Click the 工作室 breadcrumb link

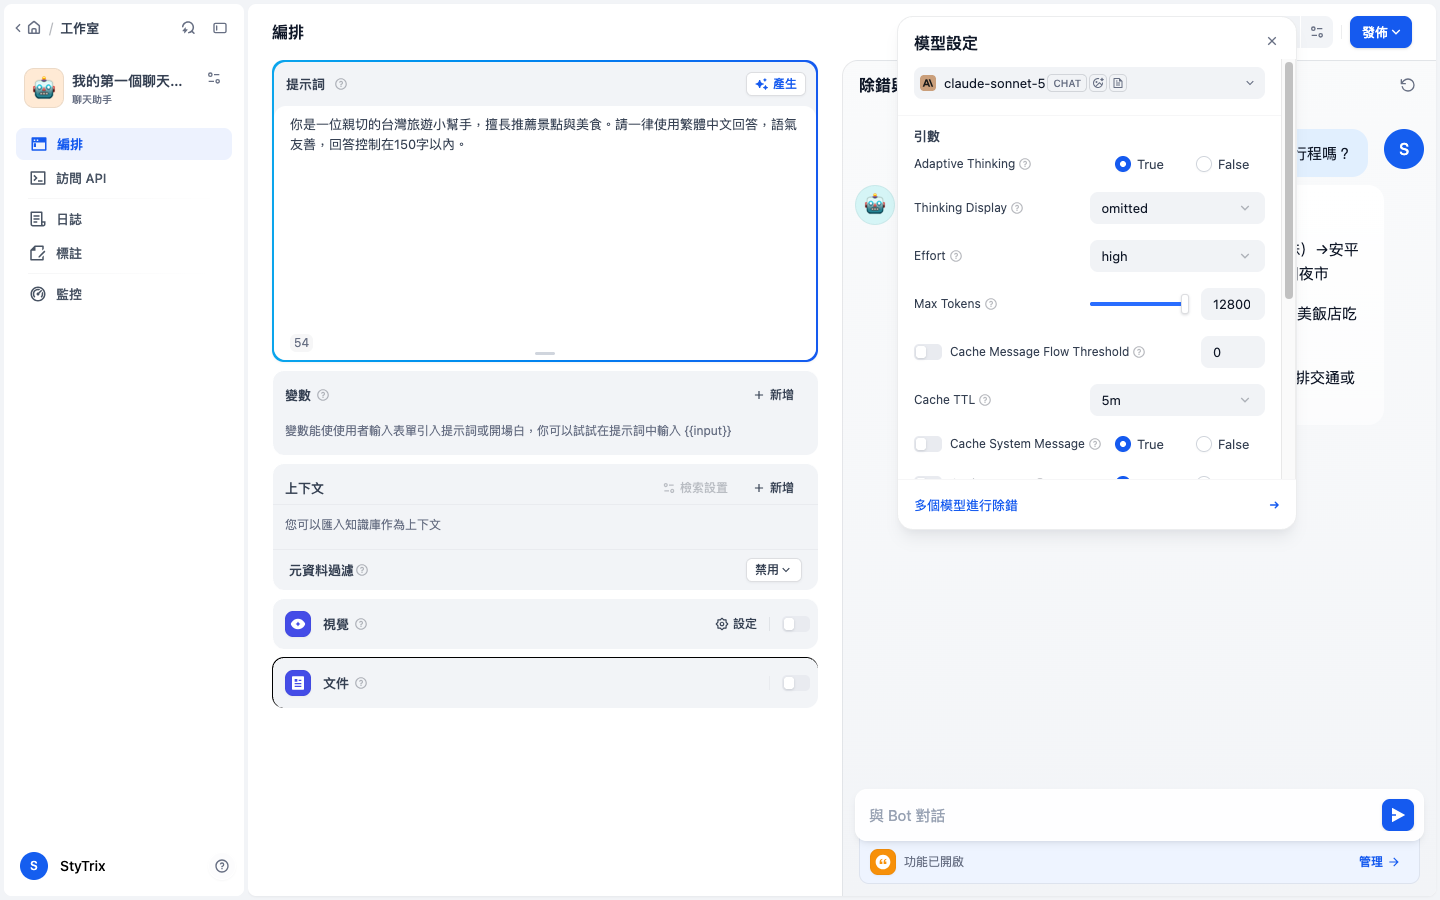click(80, 28)
